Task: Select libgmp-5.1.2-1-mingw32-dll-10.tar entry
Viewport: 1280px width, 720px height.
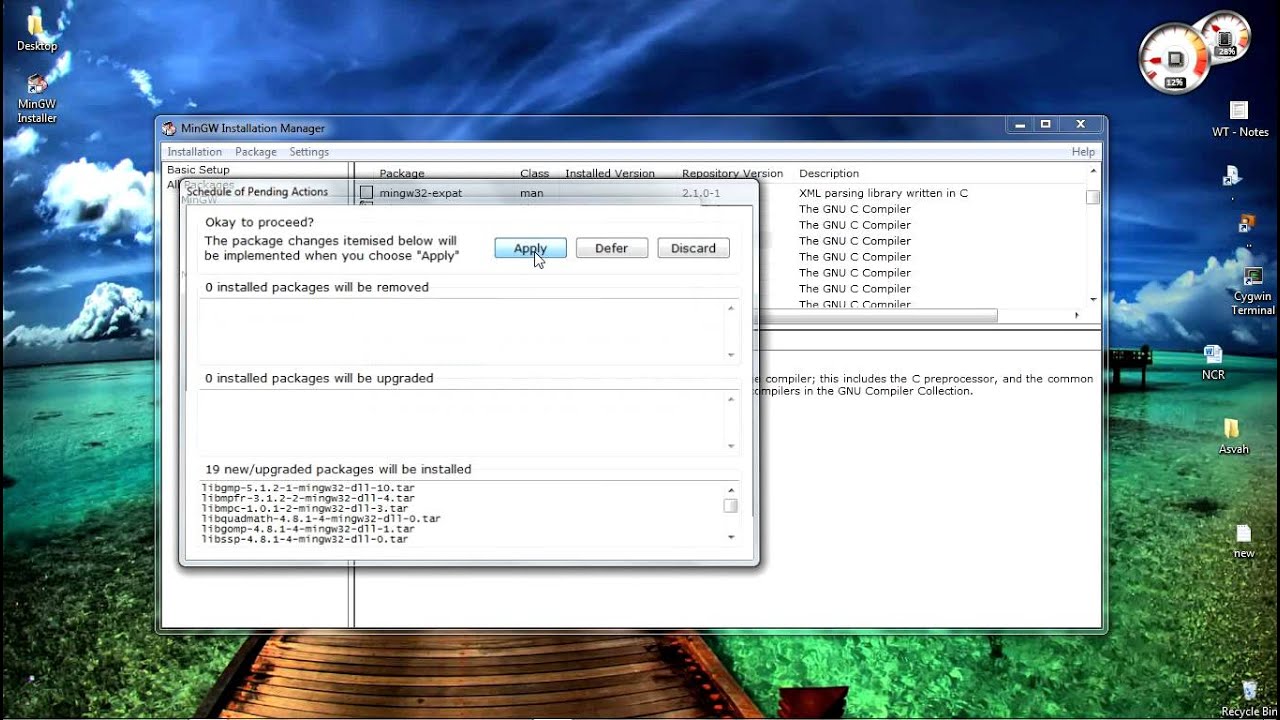Action: pos(308,488)
